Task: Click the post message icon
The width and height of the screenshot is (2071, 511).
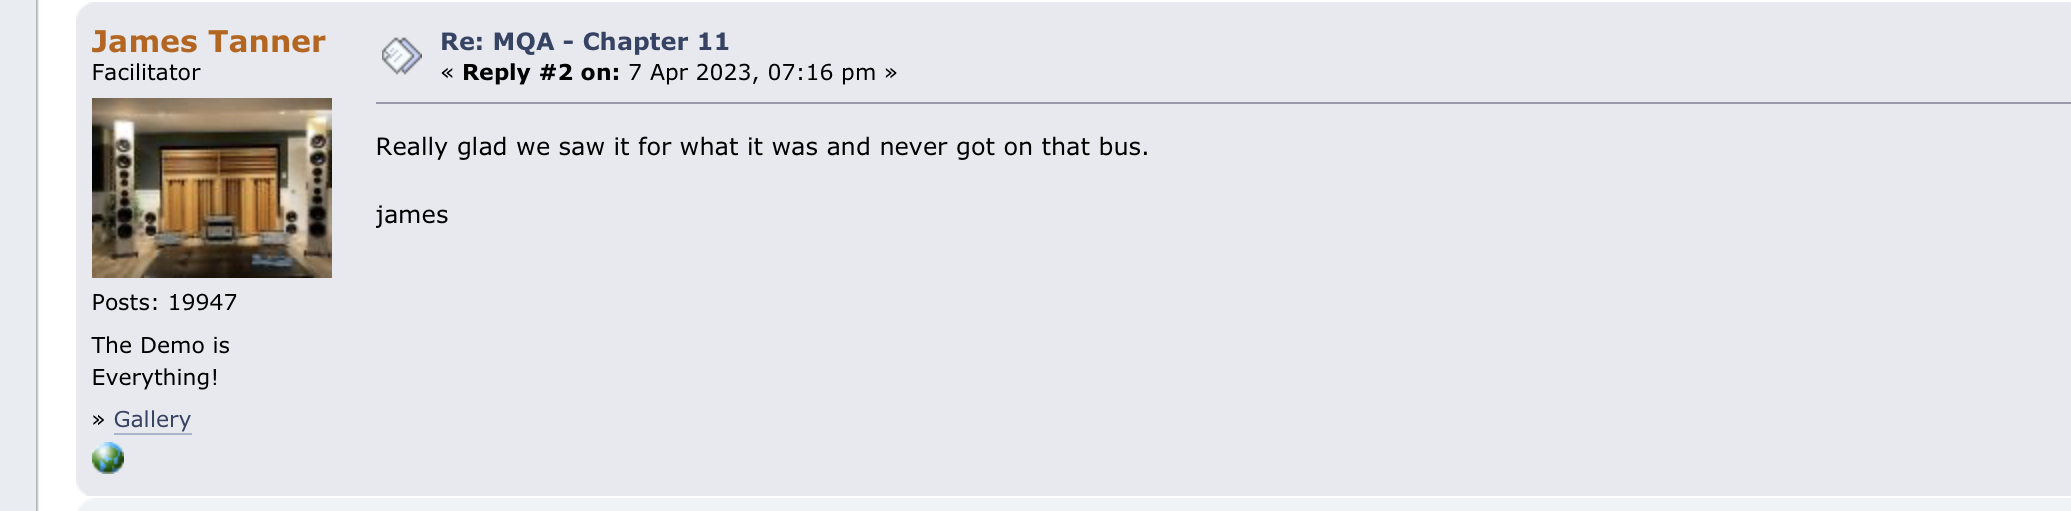Action: (x=401, y=55)
